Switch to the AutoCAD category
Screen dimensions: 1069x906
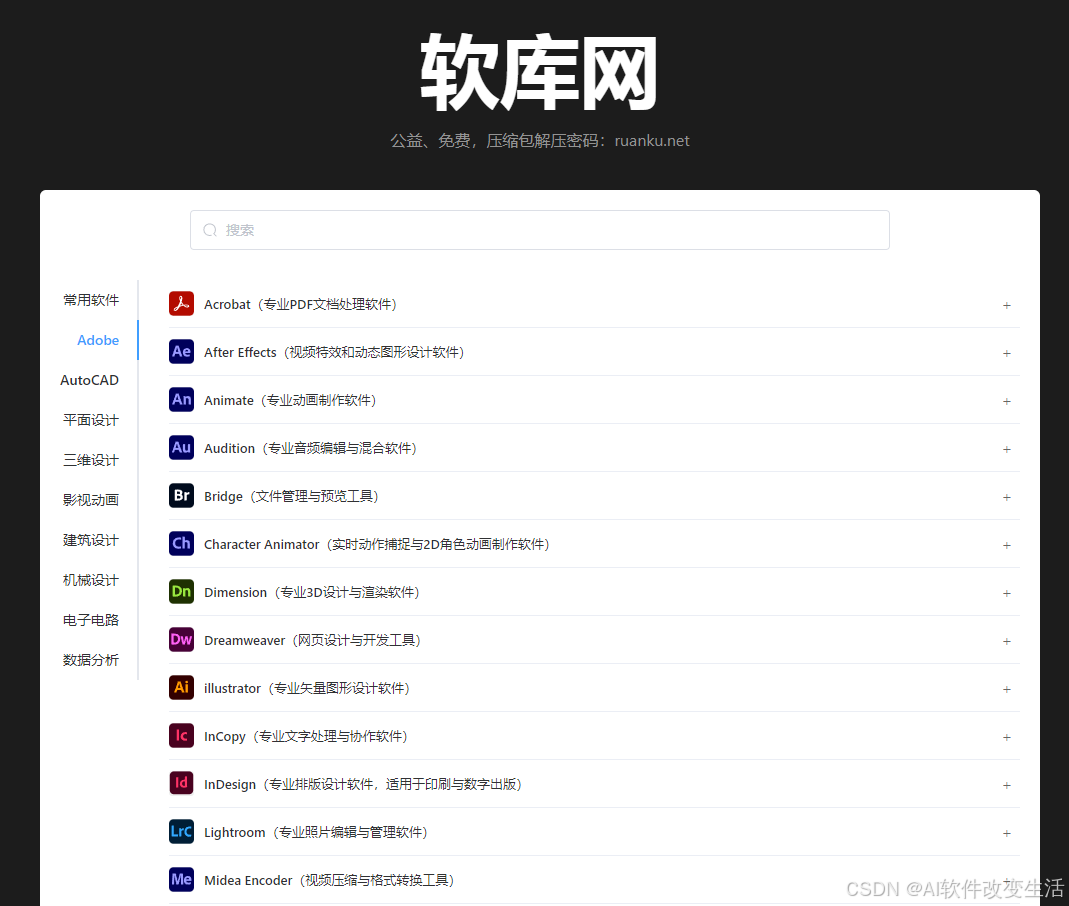89,380
